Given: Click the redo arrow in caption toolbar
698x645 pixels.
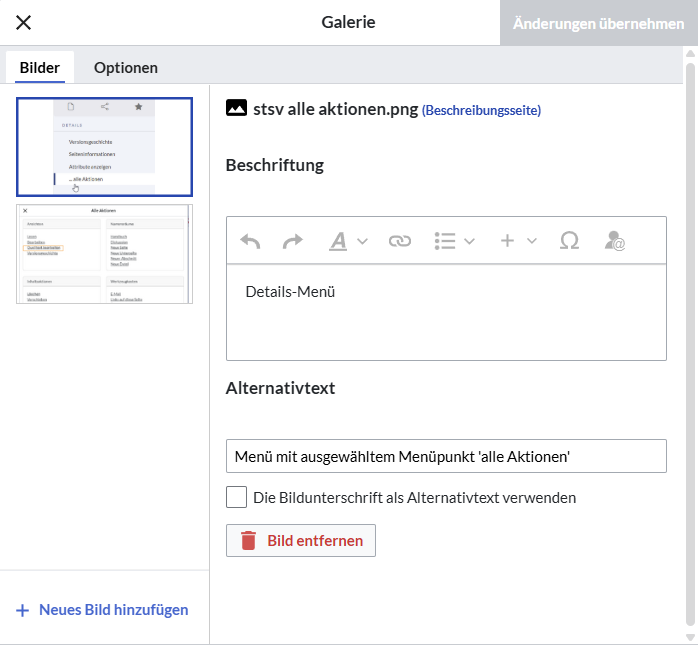Looking at the screenshot, I should click(x=292, y=241).
